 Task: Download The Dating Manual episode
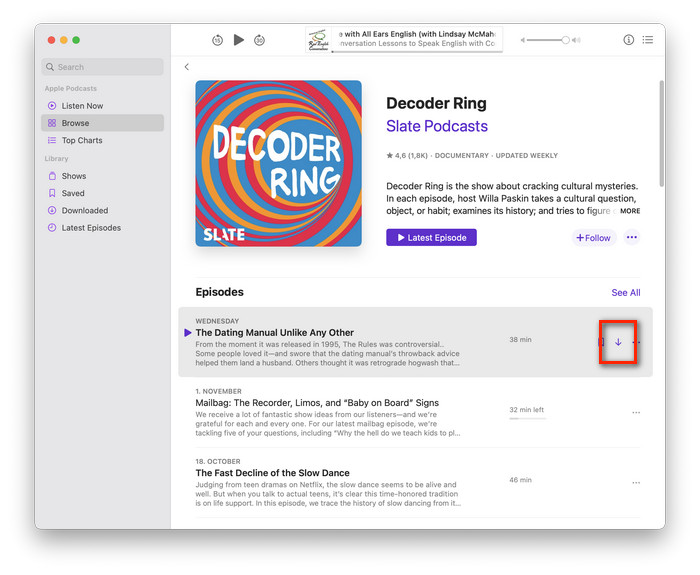point(618,342)
